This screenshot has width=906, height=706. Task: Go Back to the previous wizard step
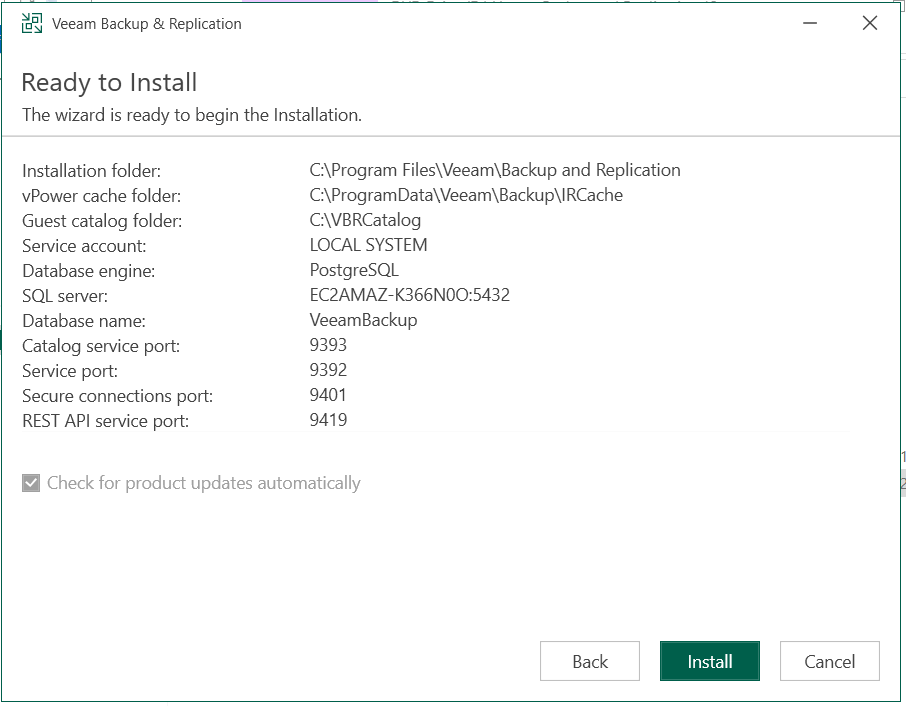[x=589, y=661]
